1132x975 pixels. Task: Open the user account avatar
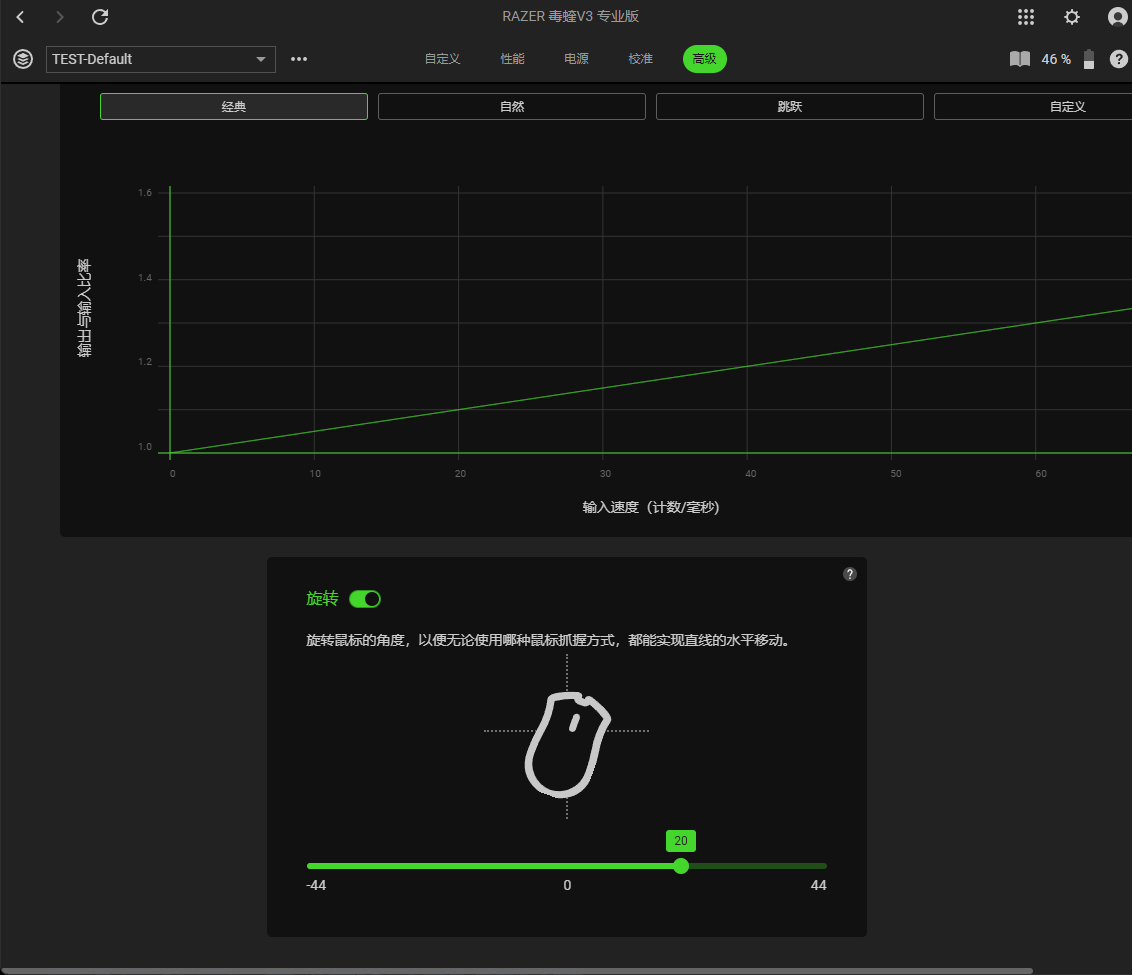tap(1118, 17)
